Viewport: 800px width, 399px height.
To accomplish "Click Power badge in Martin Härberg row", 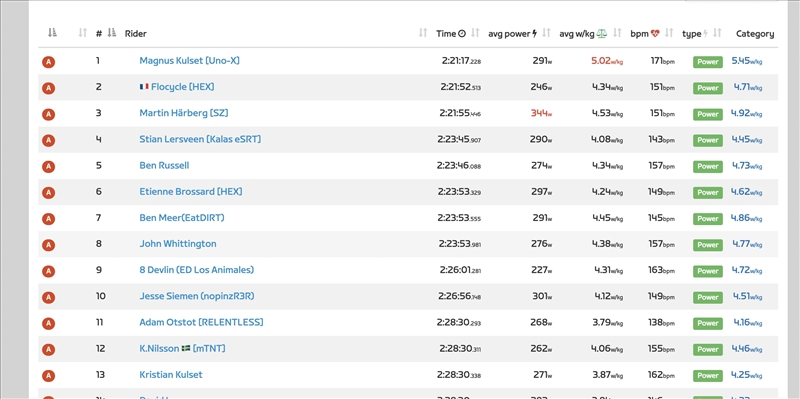I will 708,114.
